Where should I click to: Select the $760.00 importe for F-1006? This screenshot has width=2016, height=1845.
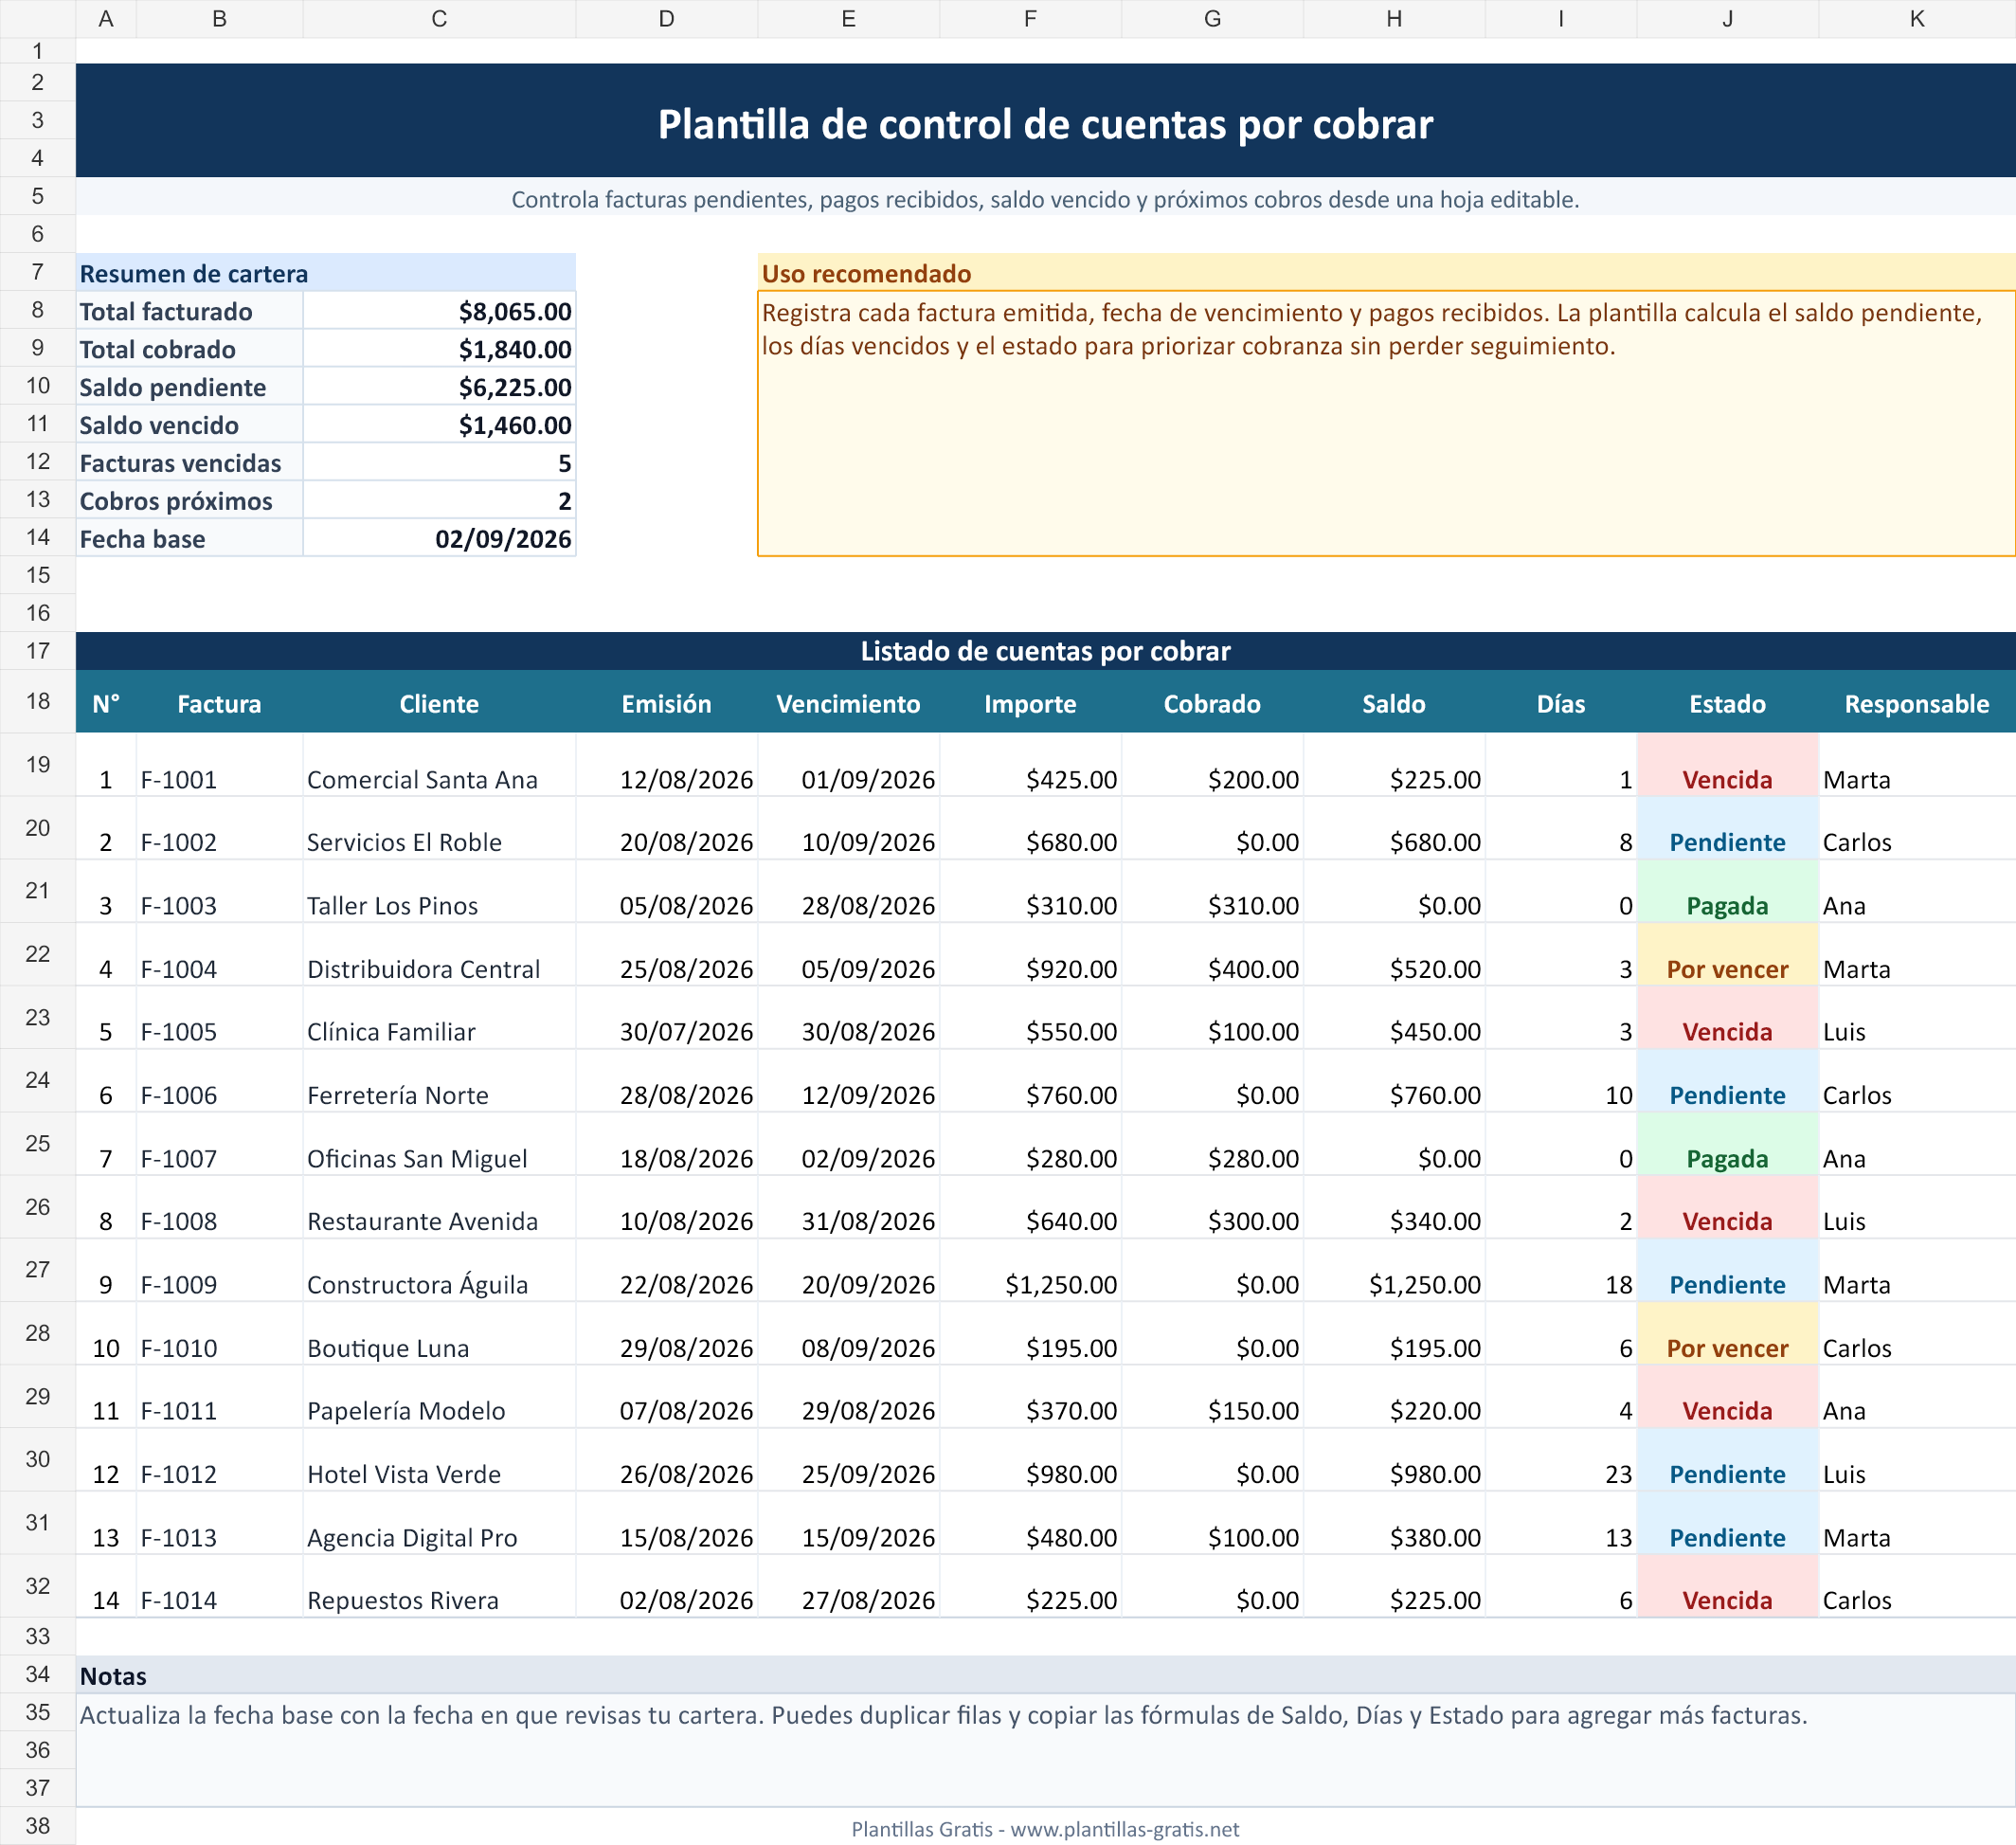[1030, 1080]
